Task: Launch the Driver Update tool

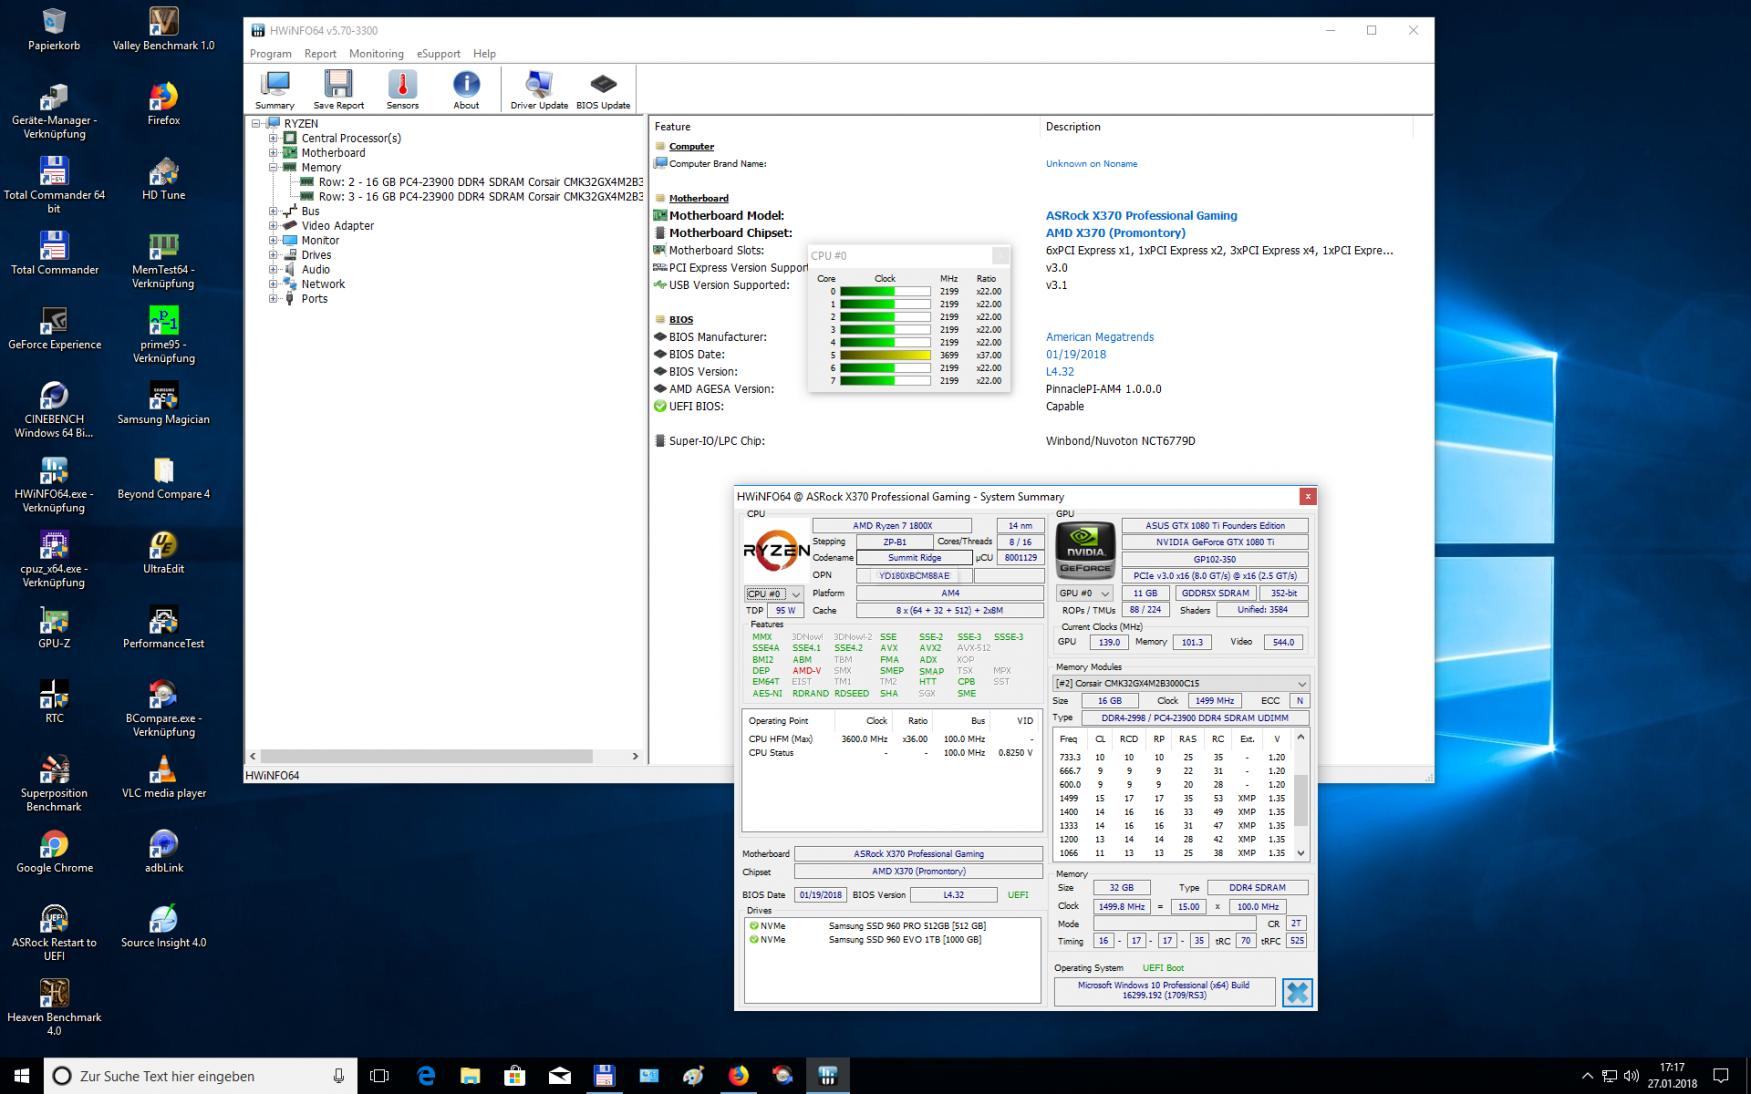Action: click(x=538, y=89)
